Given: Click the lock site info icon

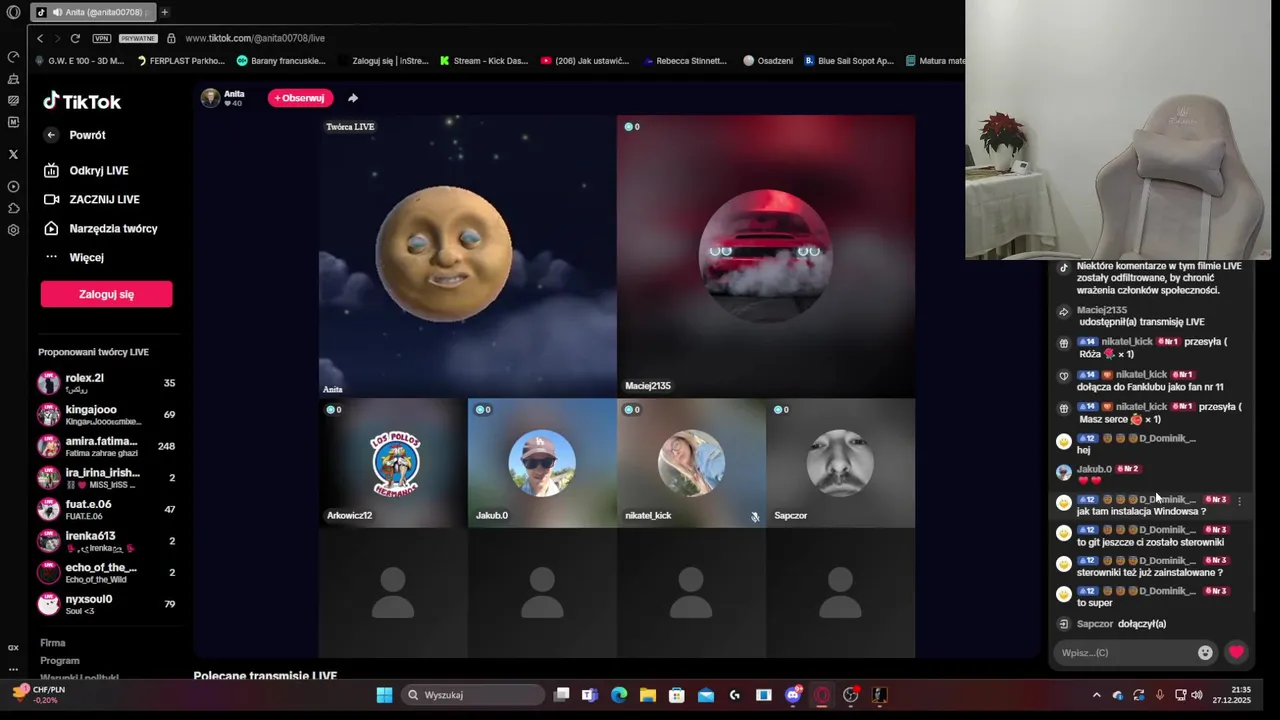Looking at the screenshot, I should tap(171, 38).
